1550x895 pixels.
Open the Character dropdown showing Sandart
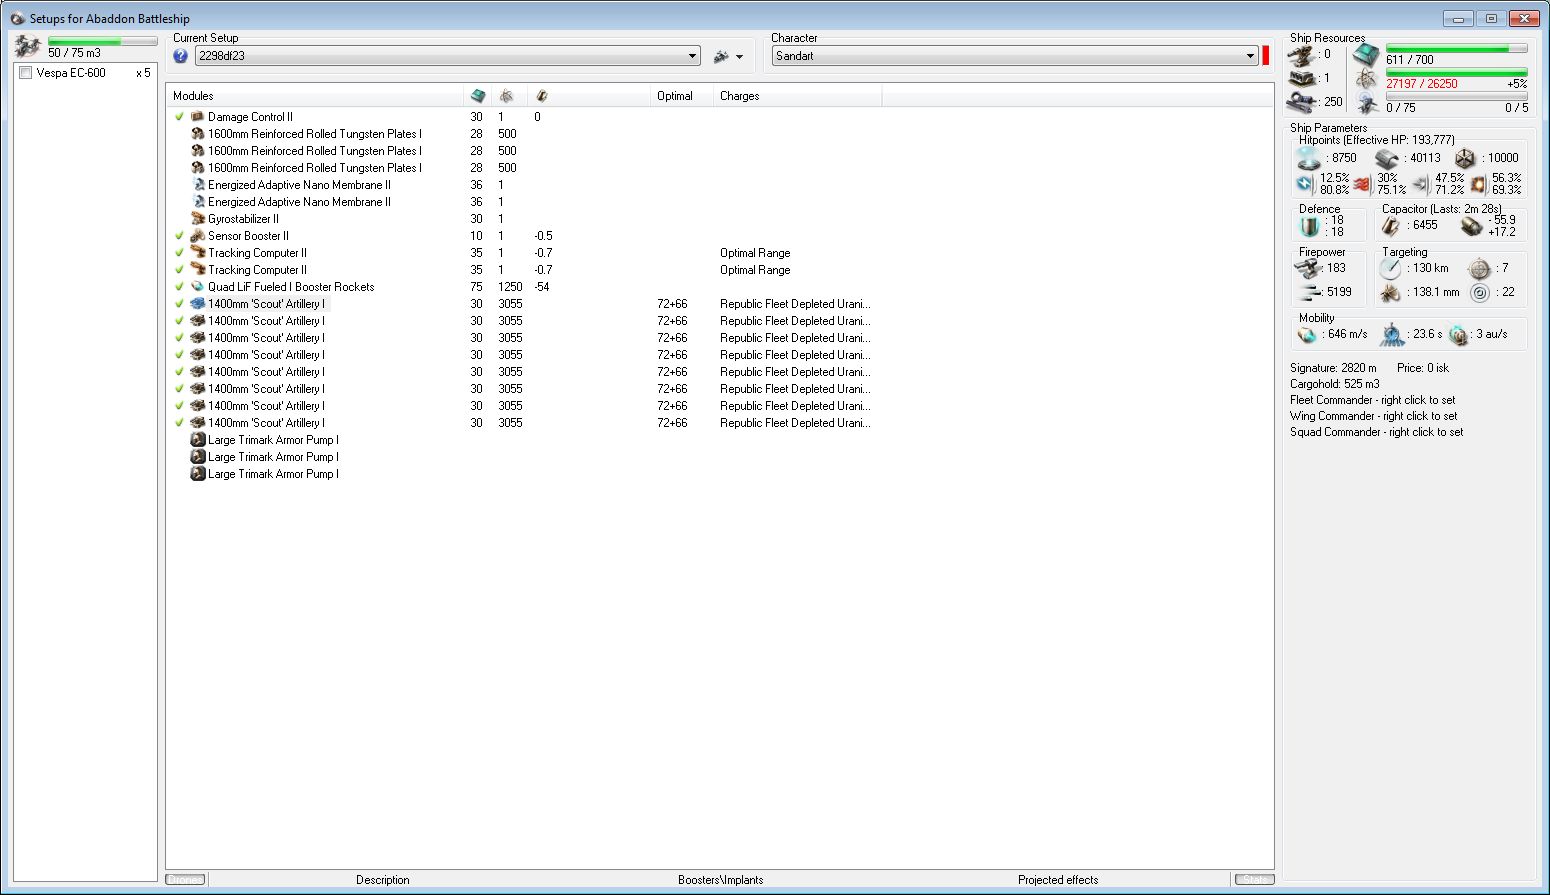point(1015,56)
